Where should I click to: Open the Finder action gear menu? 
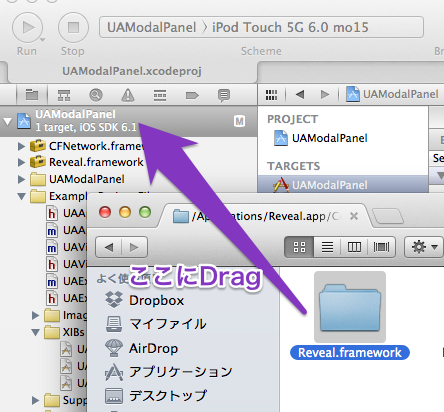tap(424, 247)
